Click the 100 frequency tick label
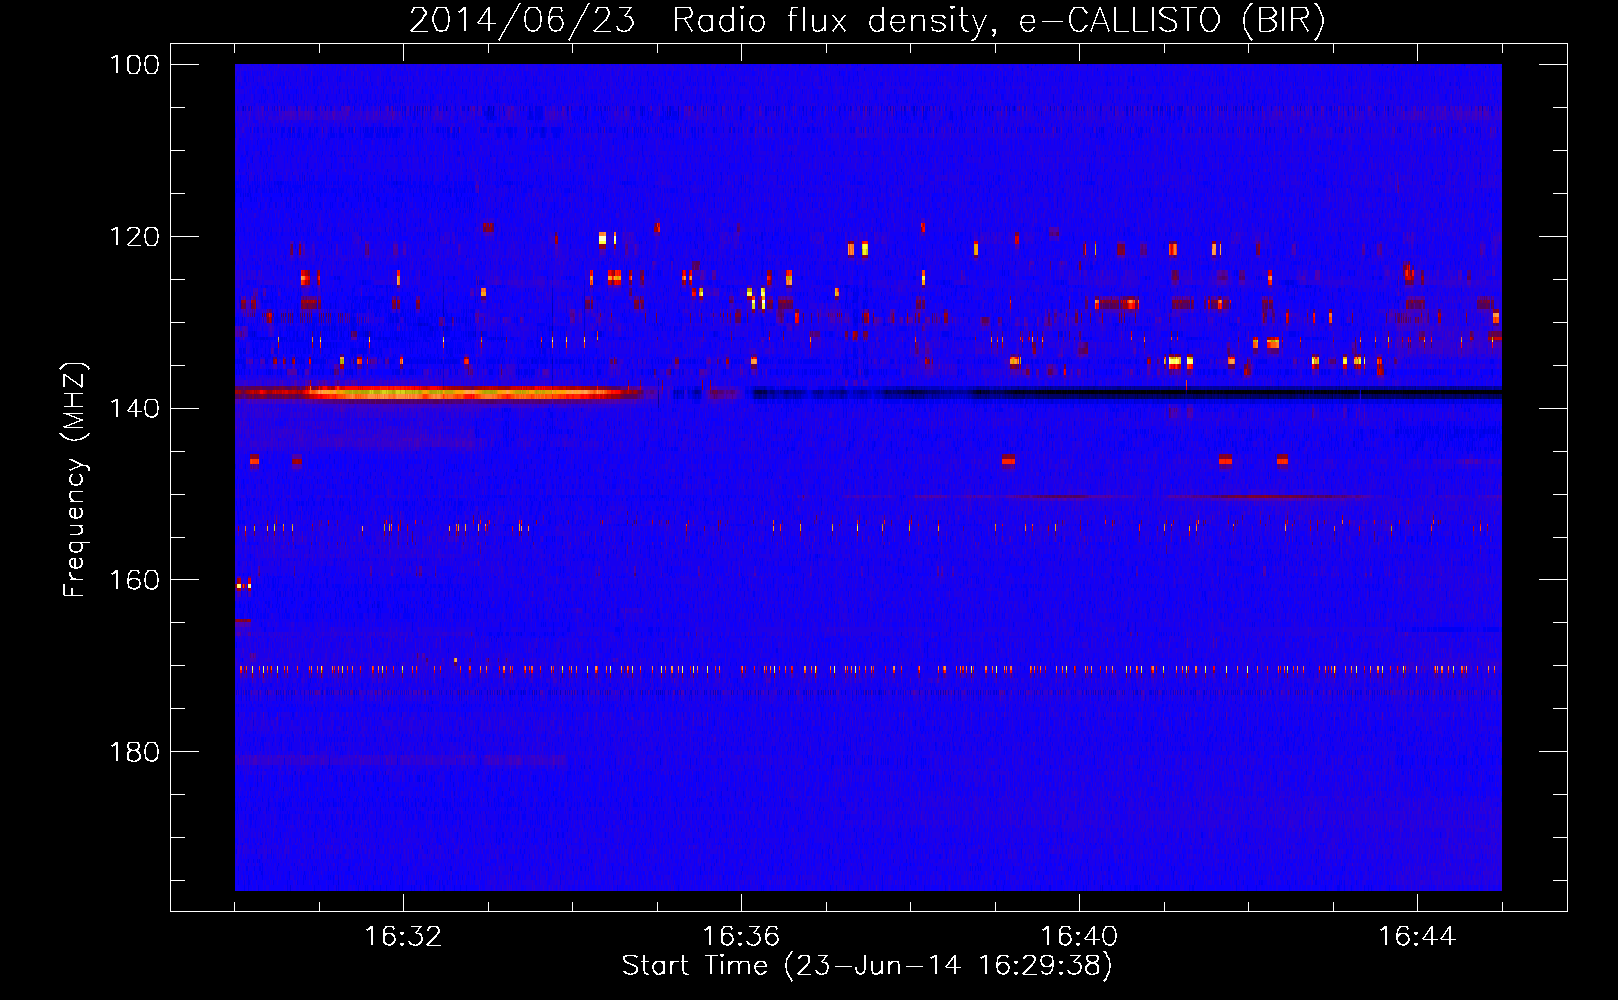 pyautogui.click(x=134, y=65)
